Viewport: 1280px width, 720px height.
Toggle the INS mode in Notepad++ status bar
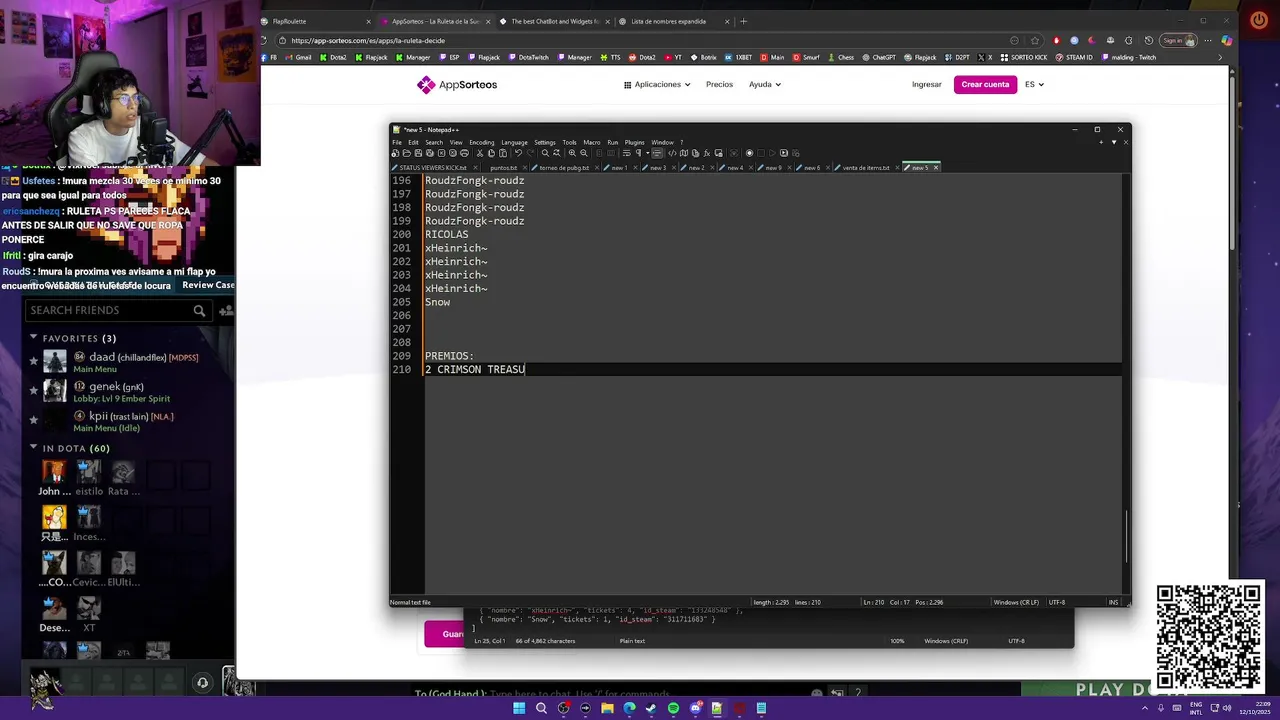(1113, 602)
